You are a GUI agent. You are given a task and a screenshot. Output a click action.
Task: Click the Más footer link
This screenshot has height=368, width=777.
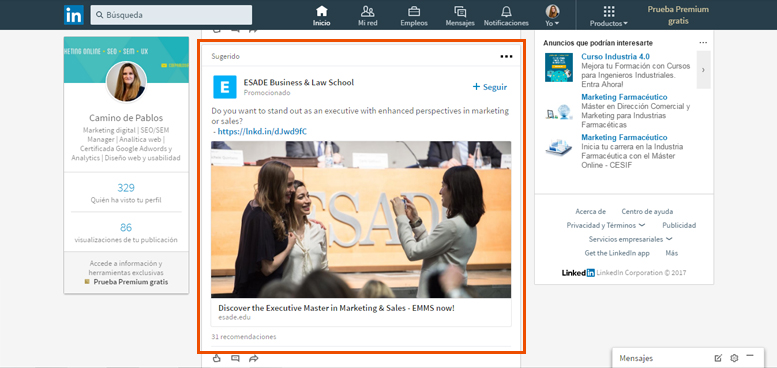[671, 253]
